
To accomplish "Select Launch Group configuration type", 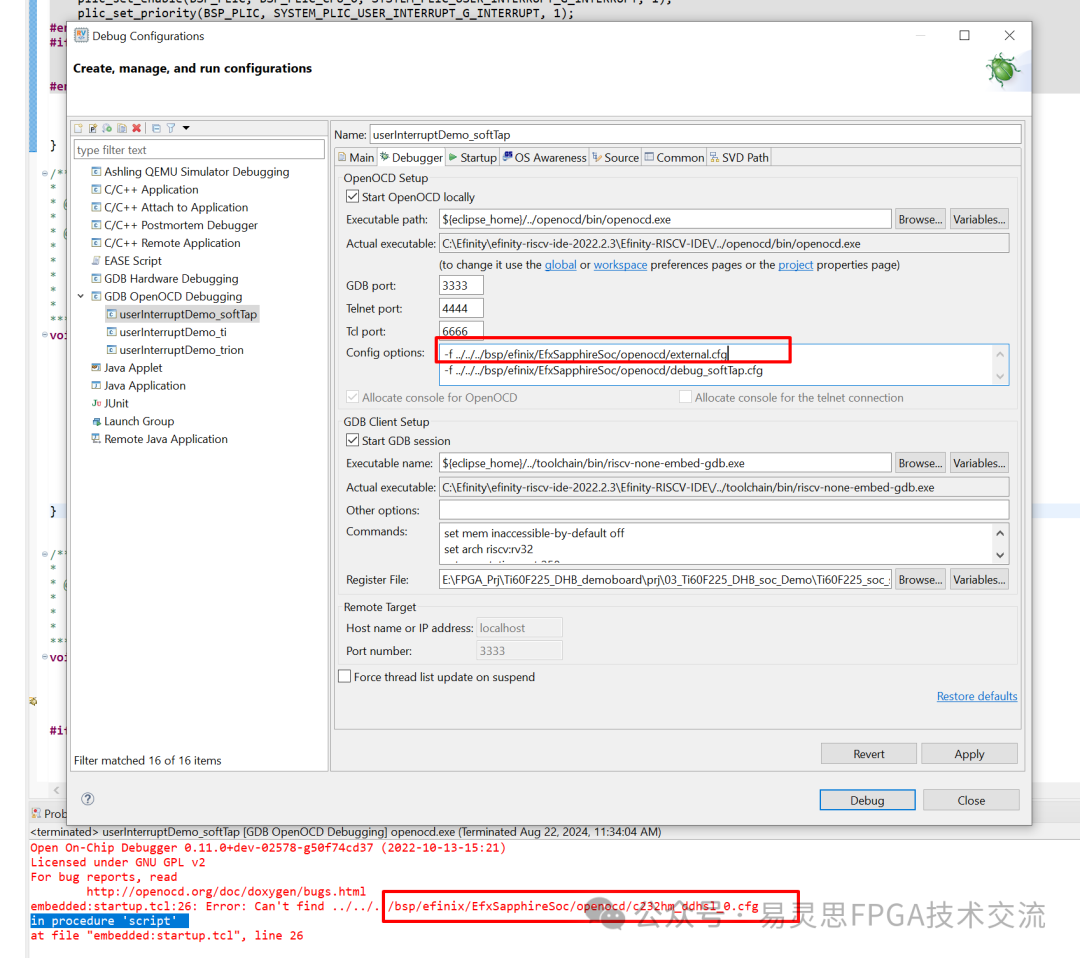I will [x=139, y=422].
